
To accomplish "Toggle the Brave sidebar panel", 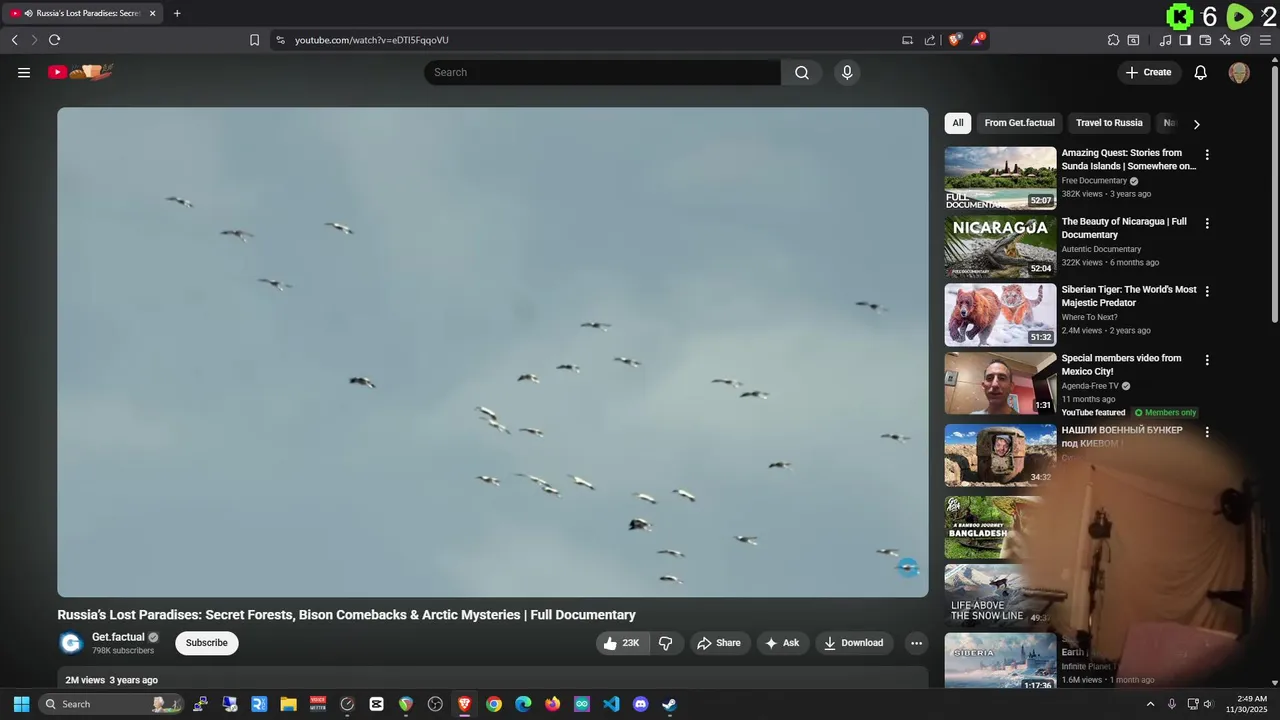I will pos(1185,40).
